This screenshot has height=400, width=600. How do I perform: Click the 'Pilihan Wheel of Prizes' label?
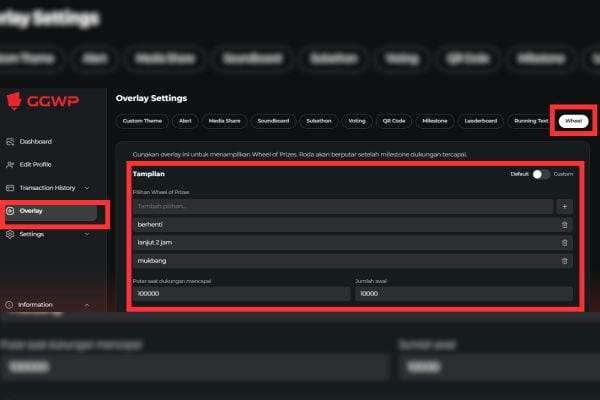pyautogui.click(x=161, y=192)
